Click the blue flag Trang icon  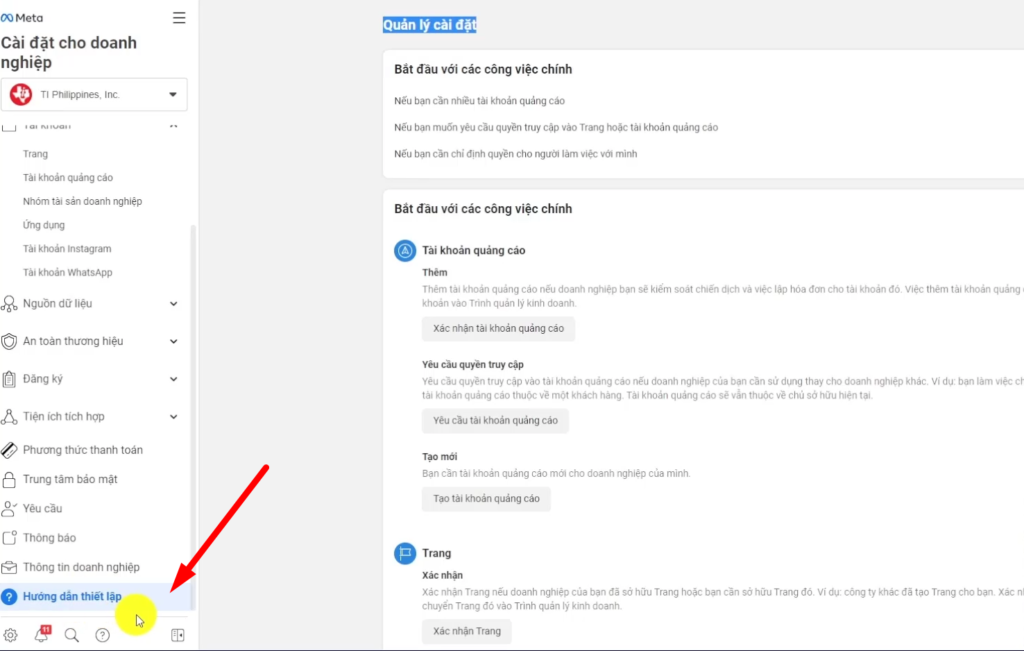pyautogui.click(x=405, y=553)
